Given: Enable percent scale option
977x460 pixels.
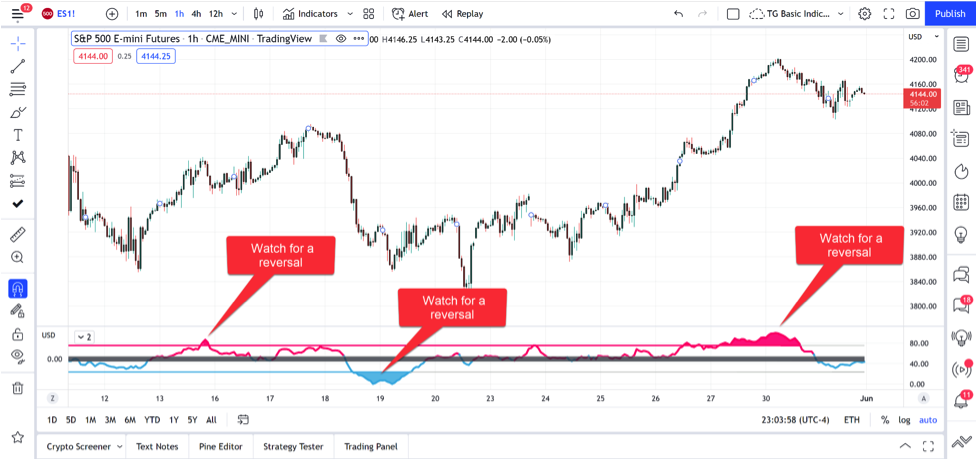Looking at the screenshot, I should tap(884, 420).
